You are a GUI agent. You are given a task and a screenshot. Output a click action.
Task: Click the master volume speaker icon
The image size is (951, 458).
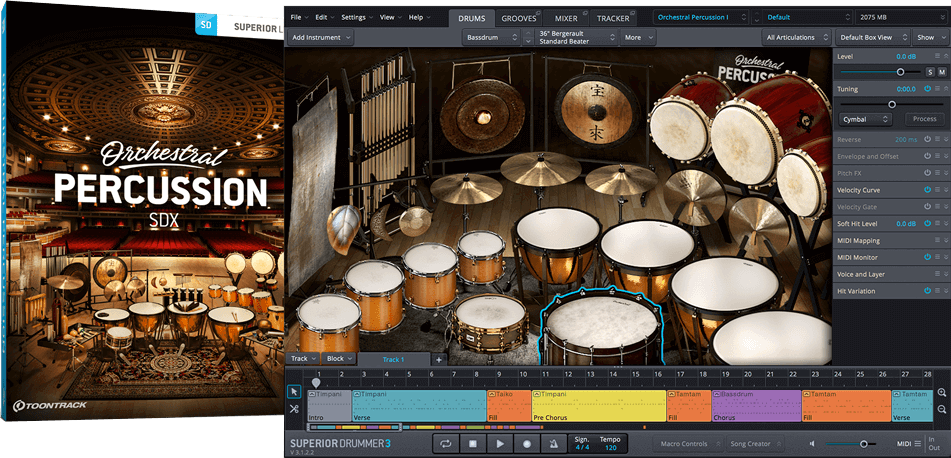[x=812, y=444]
